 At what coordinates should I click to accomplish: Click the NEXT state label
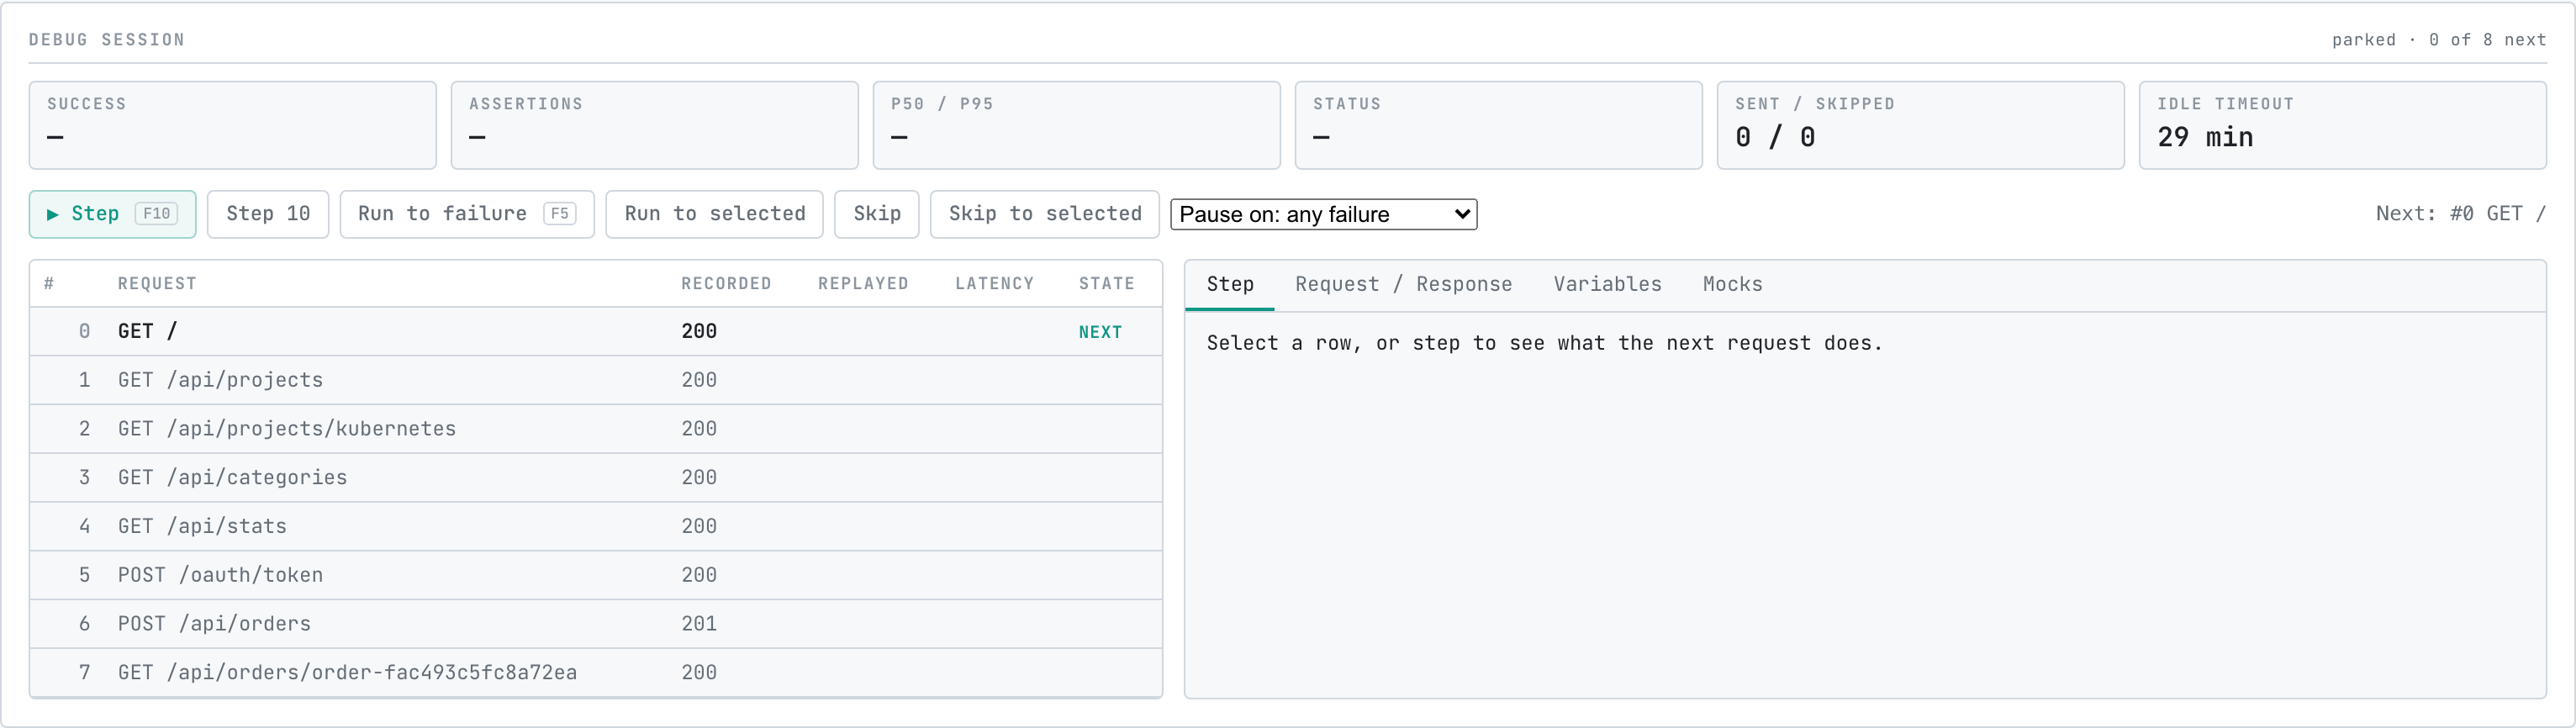click(1100, 332)
